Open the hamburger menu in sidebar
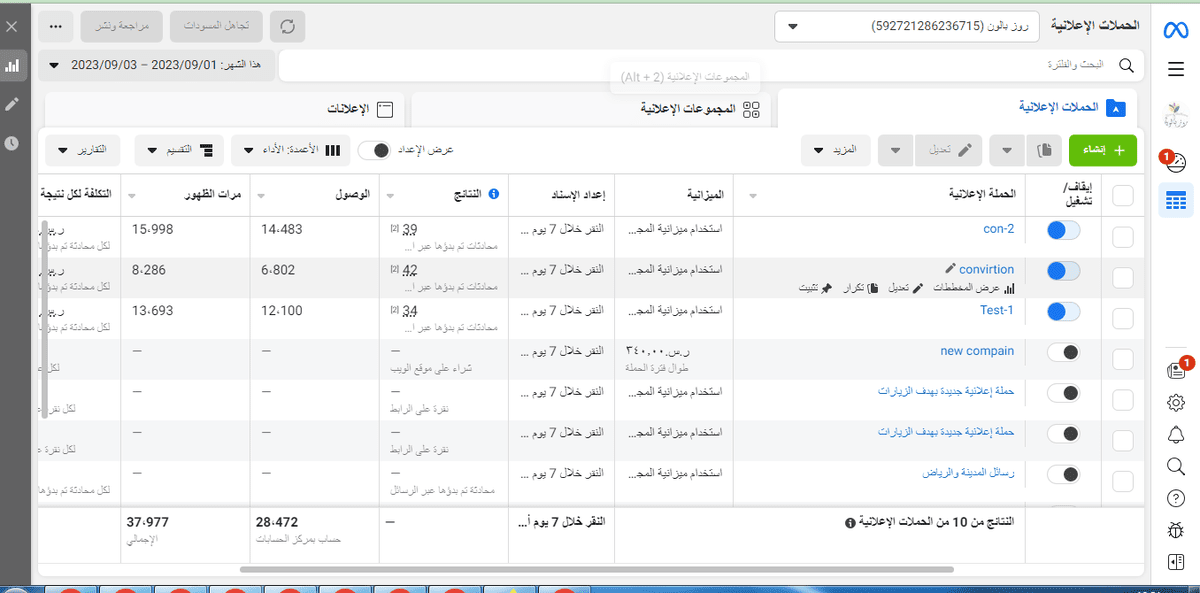 [1175, 68]
